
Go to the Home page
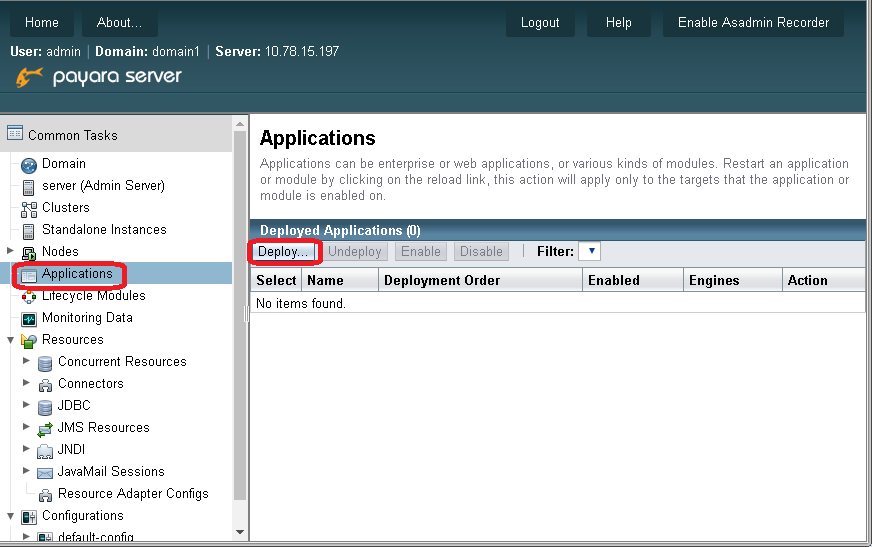pyautogui.click(x=42, y=23)
